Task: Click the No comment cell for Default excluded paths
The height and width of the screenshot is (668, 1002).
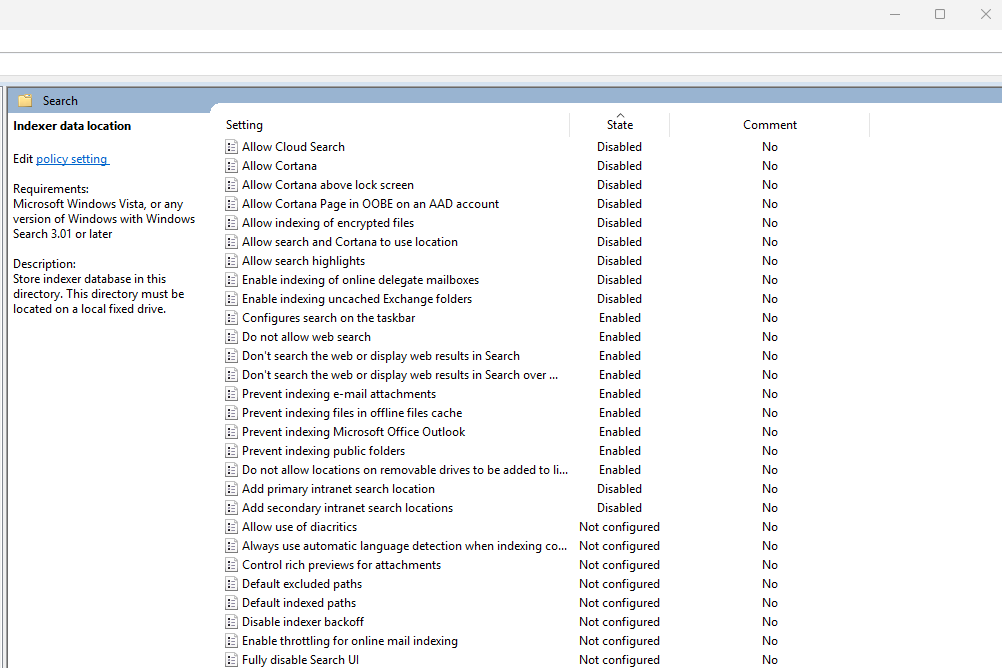Action: coord(769,584)
